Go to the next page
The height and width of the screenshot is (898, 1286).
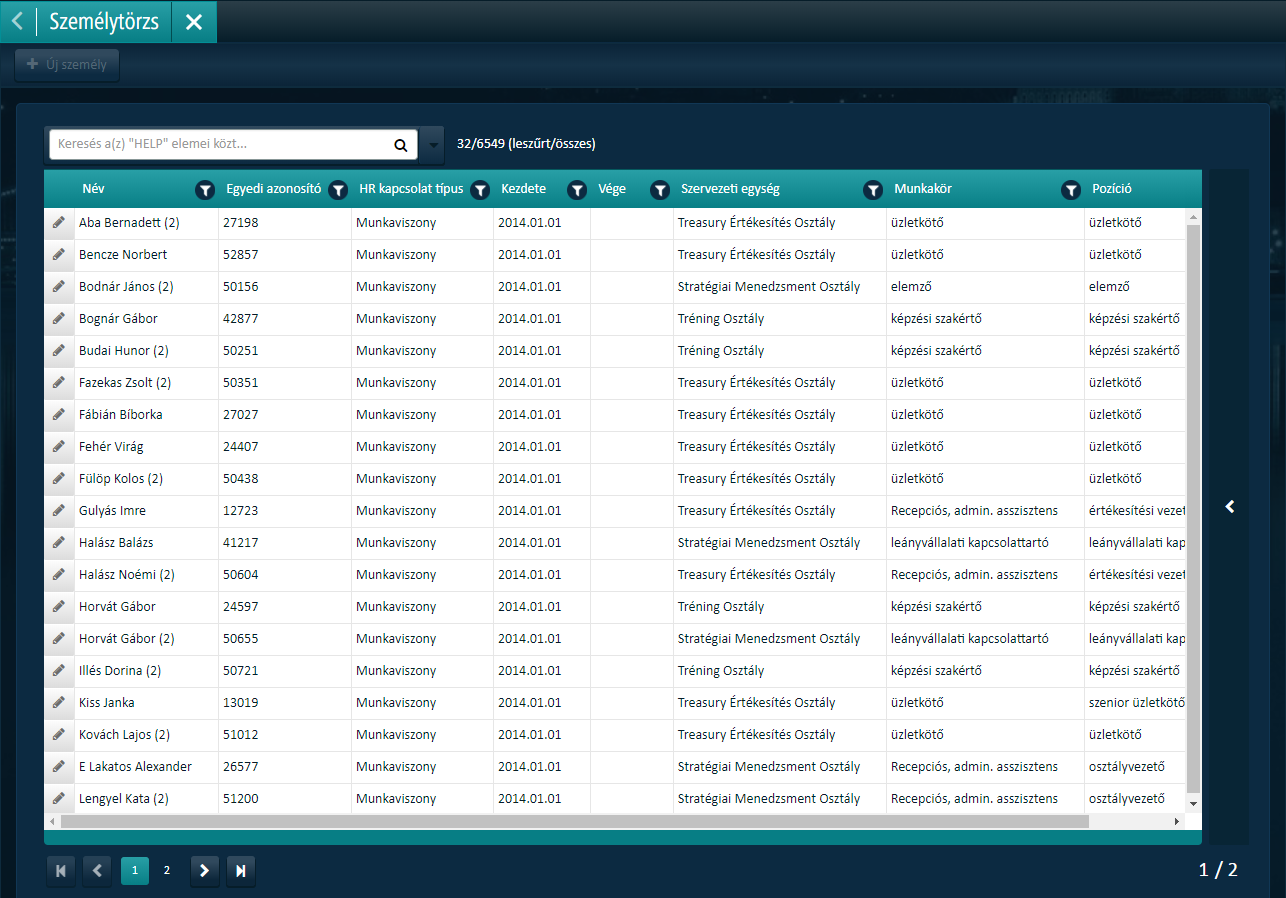[204, 871]
